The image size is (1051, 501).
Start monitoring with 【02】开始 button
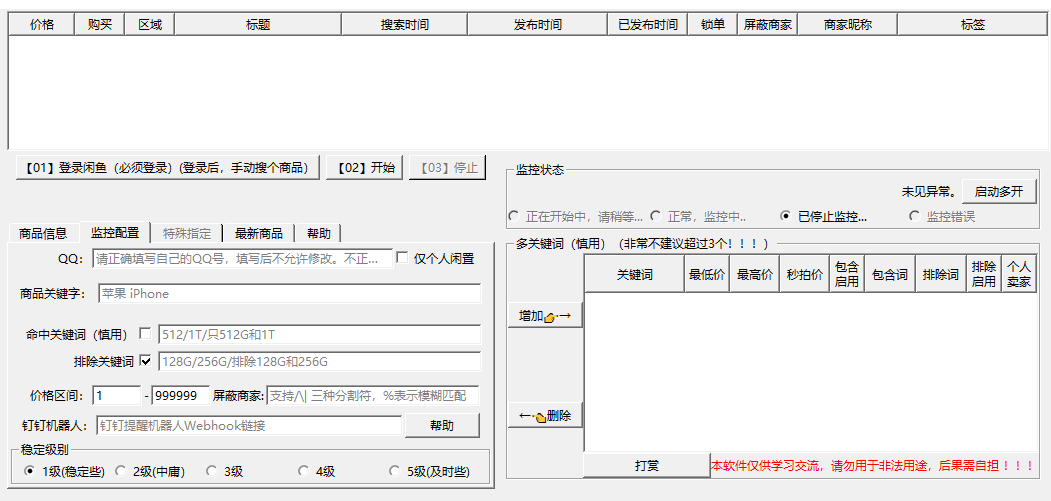tap(365, 168)
